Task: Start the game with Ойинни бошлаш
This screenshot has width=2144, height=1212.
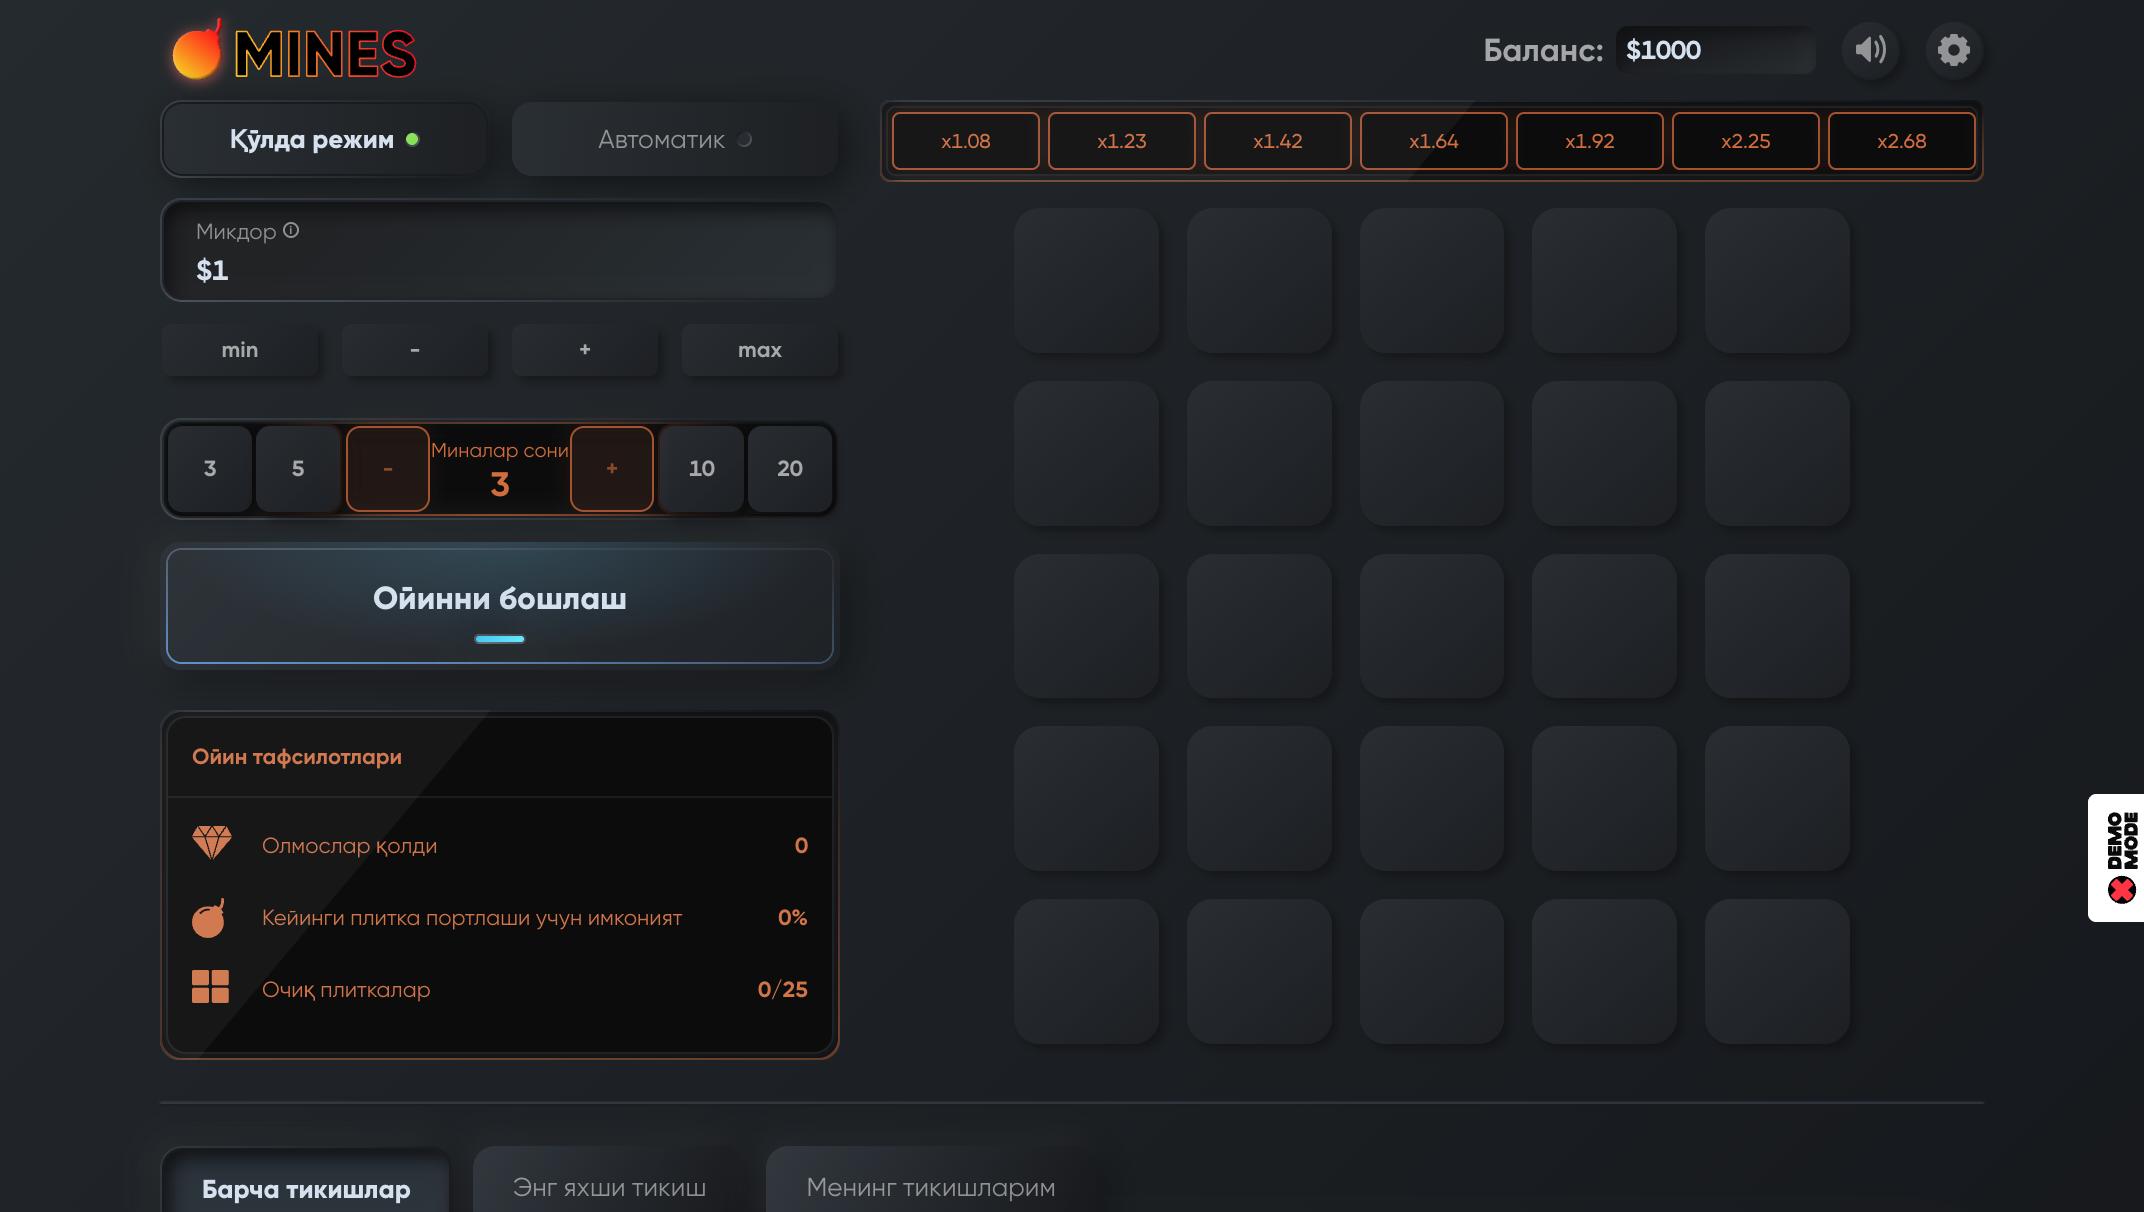Action: 500,605
